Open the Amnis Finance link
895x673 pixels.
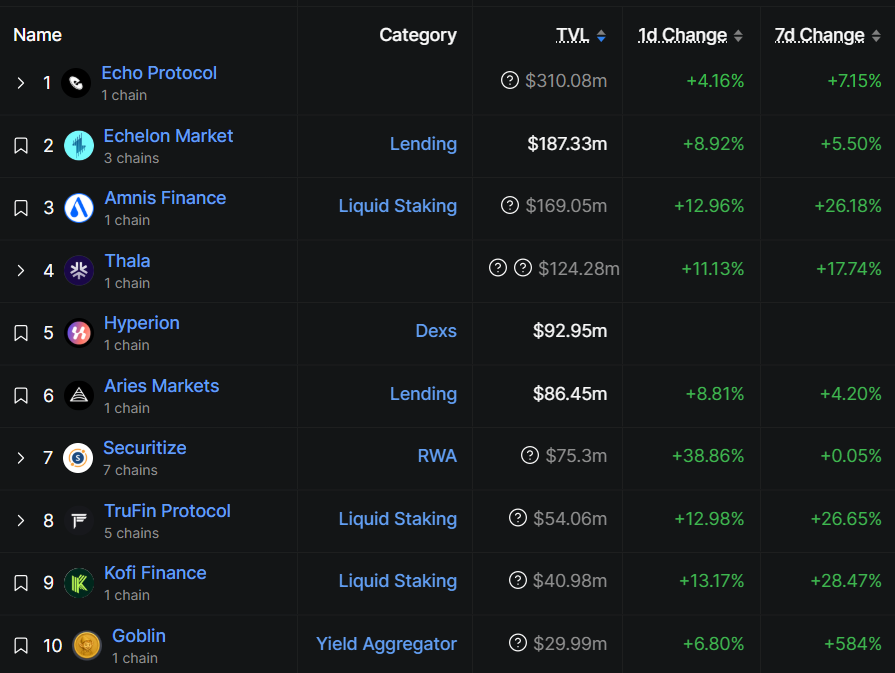166,198
